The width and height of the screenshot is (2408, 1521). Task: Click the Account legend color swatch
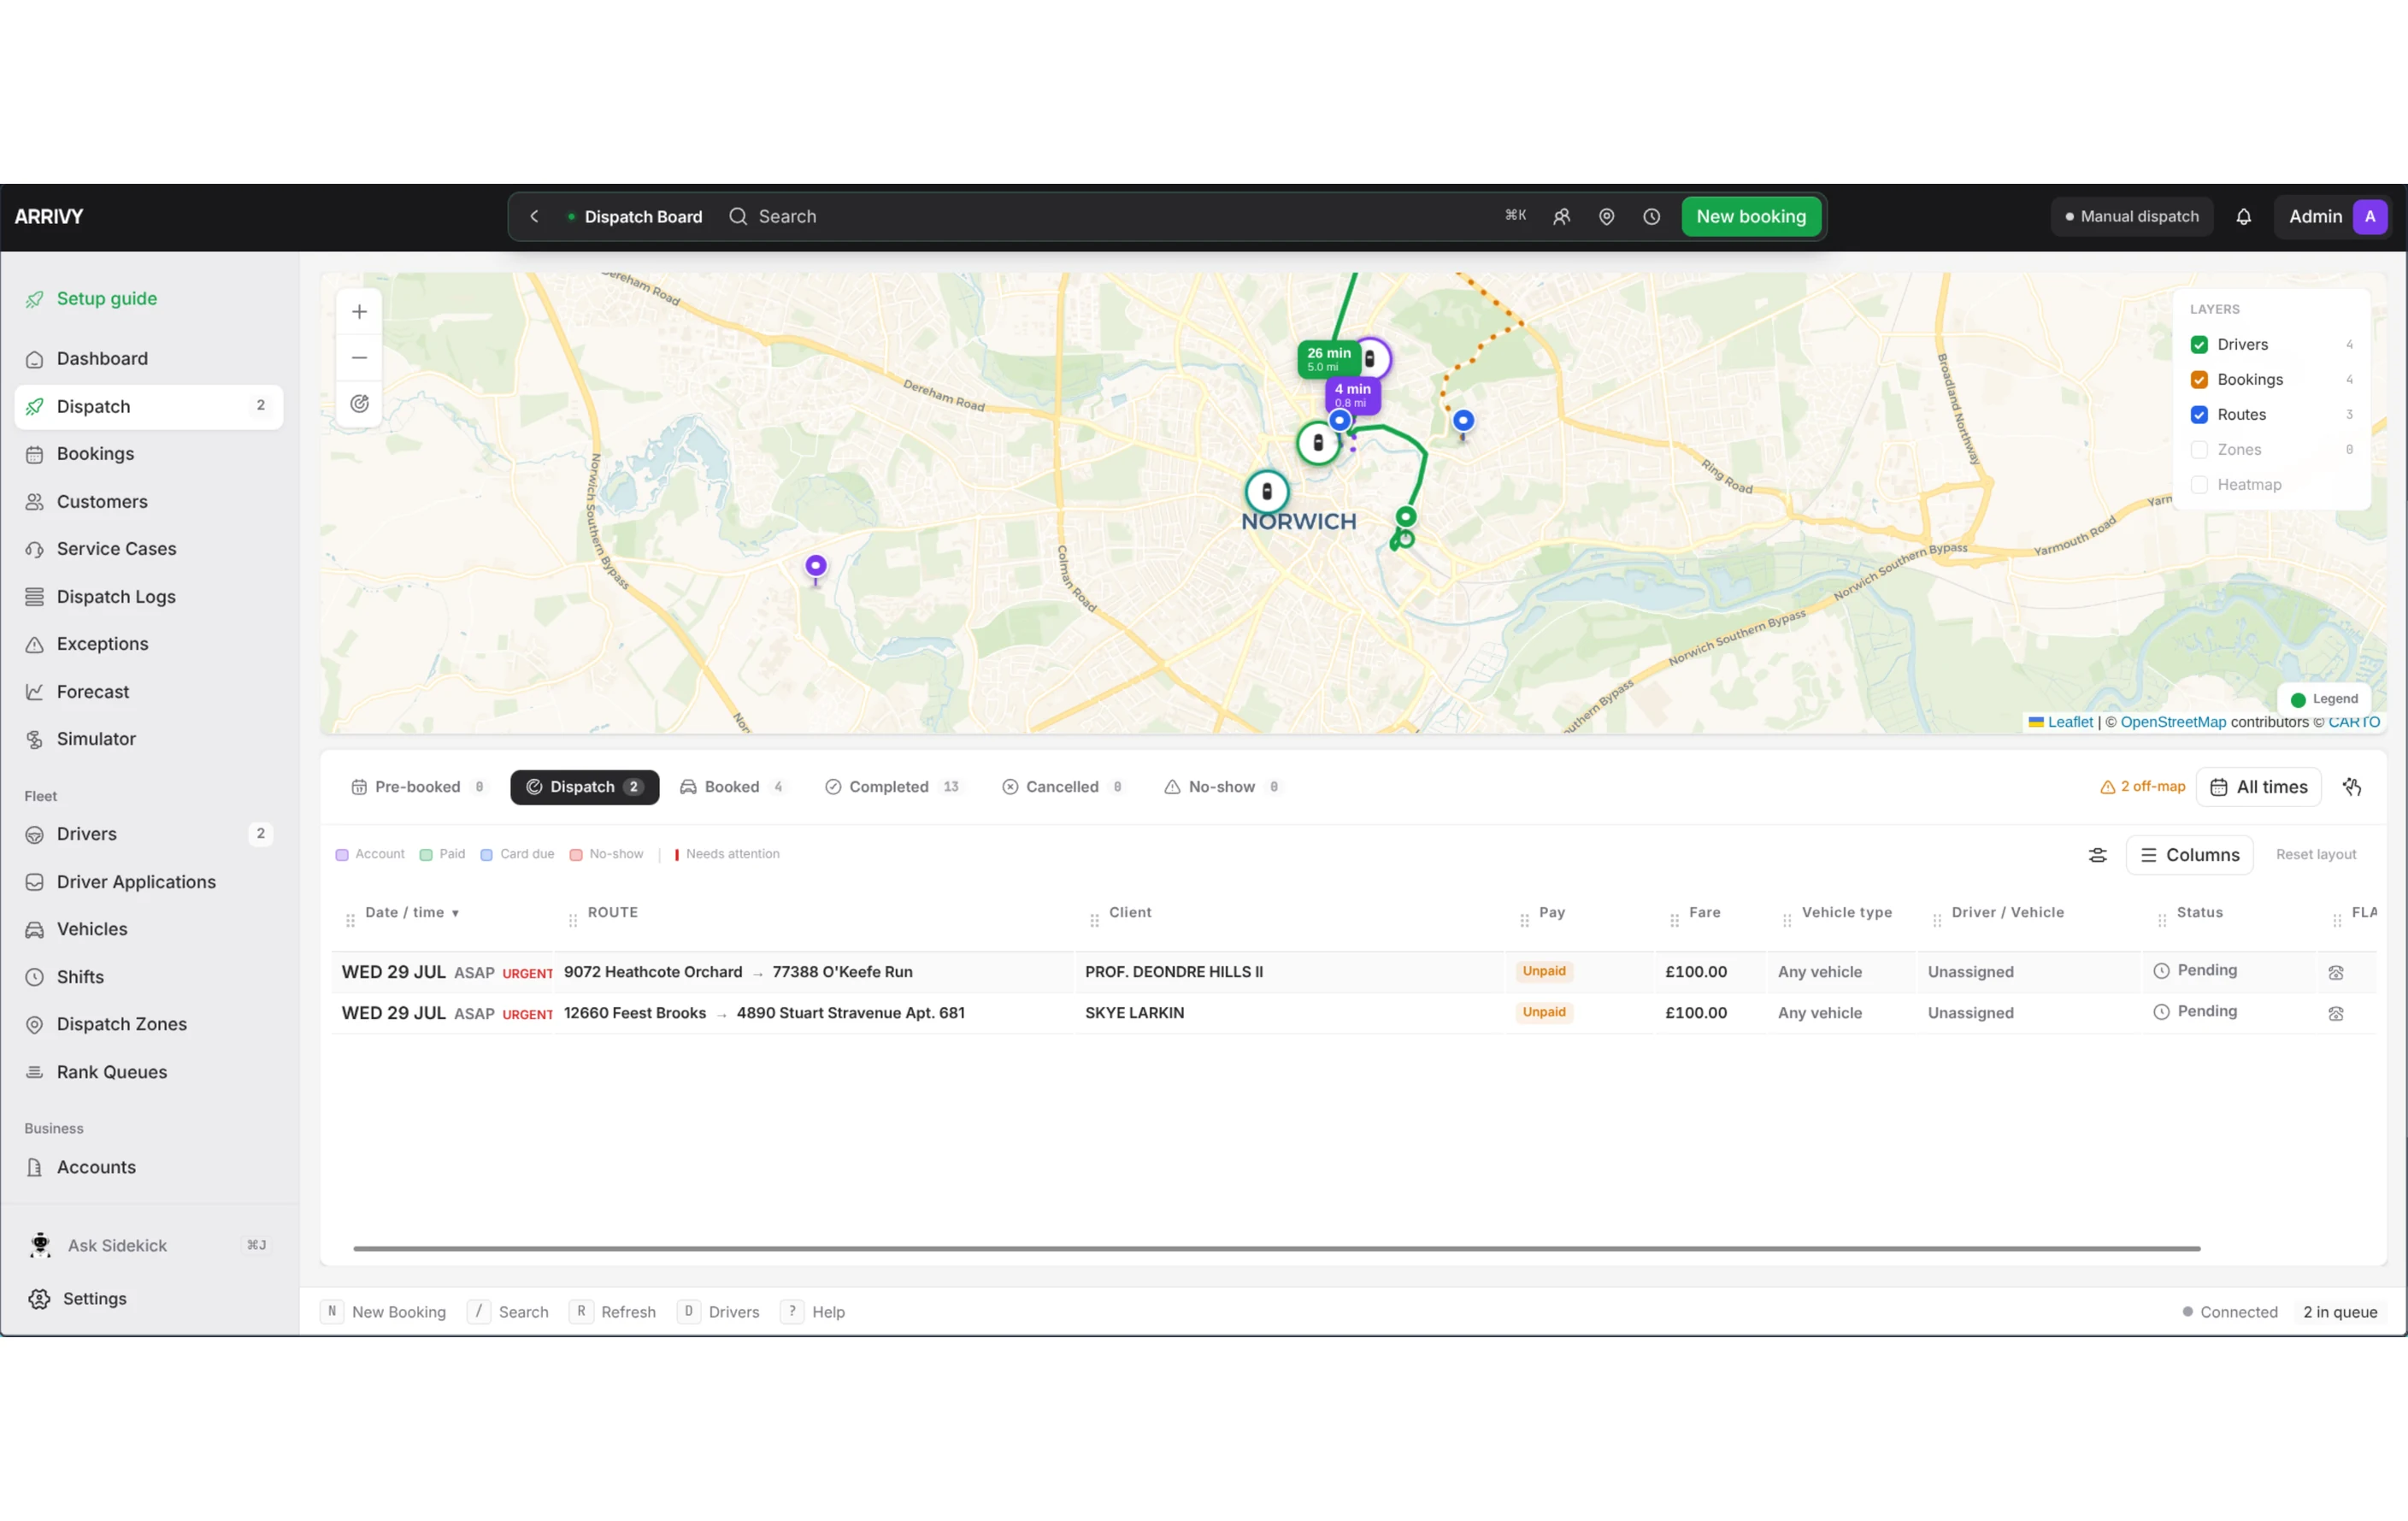[342, 855]
